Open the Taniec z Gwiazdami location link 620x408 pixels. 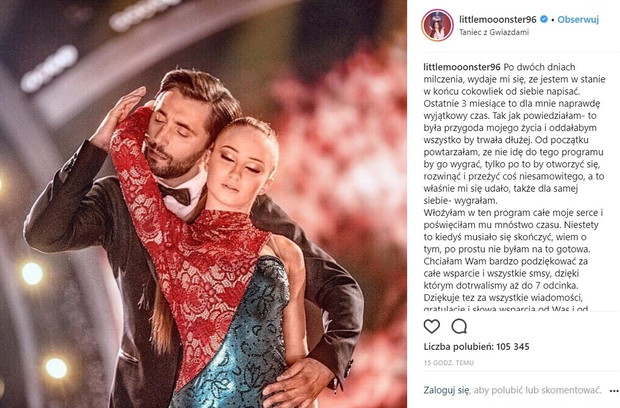[493, 32]
